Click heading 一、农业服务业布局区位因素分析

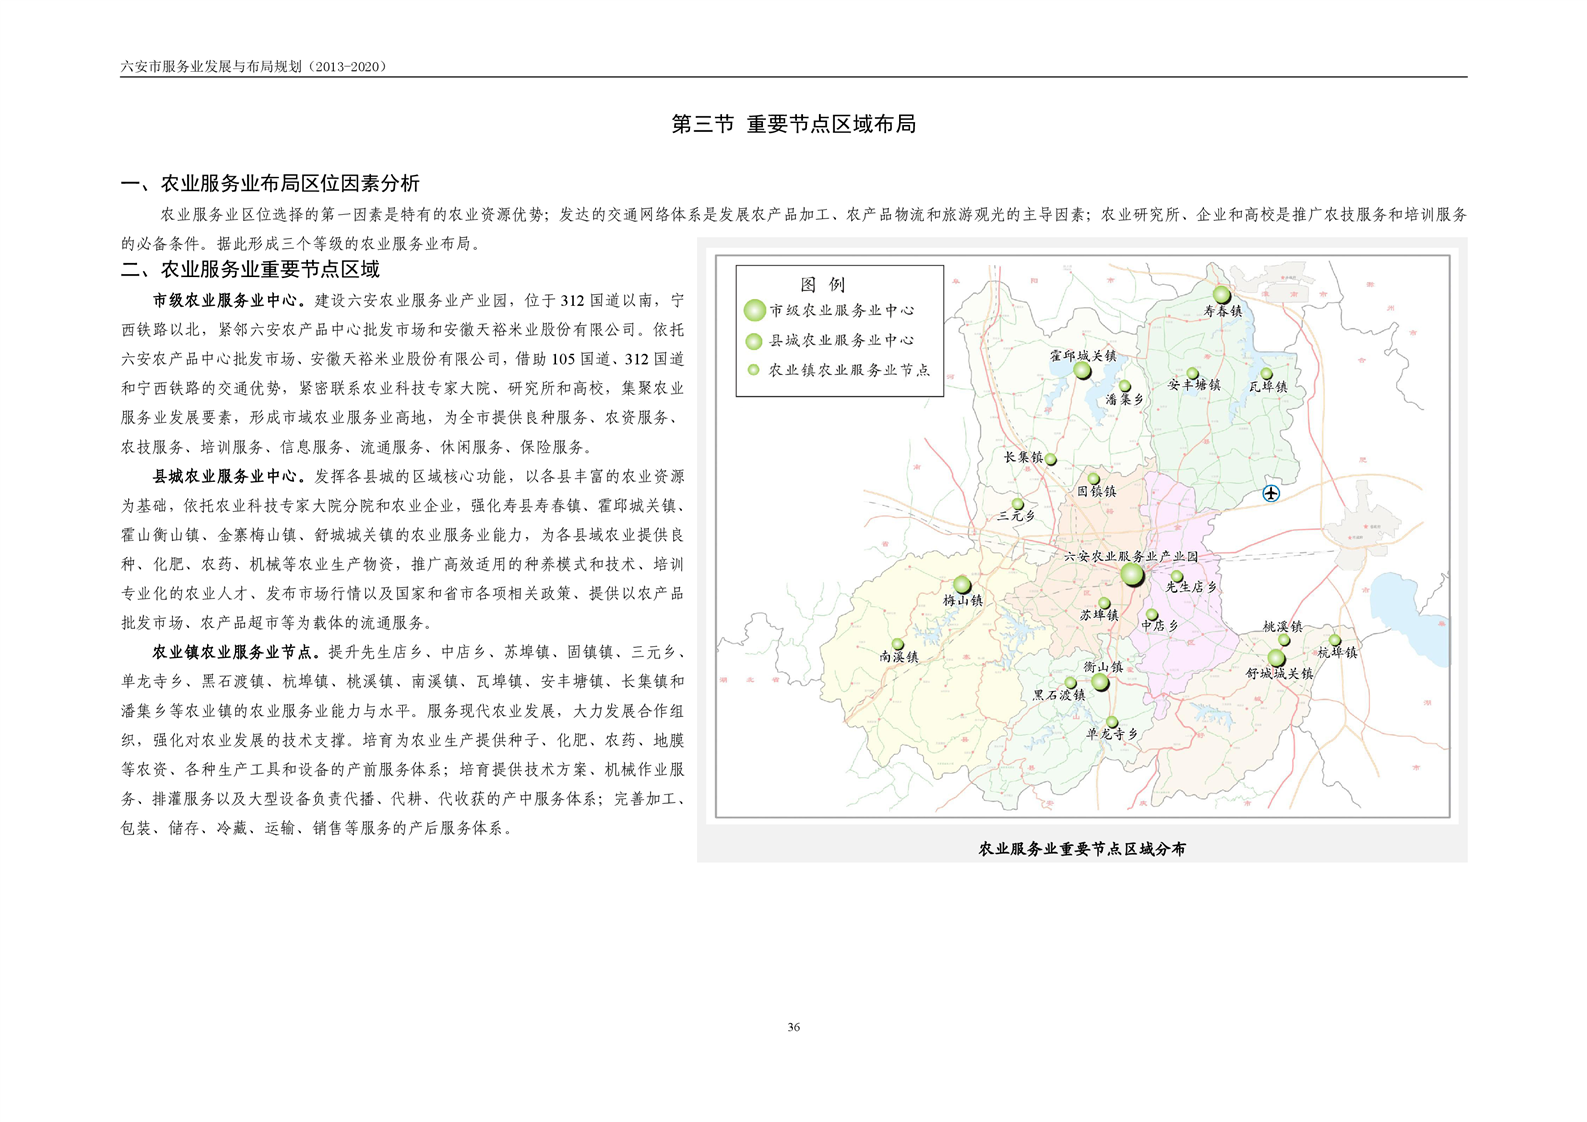coord(270,183)
